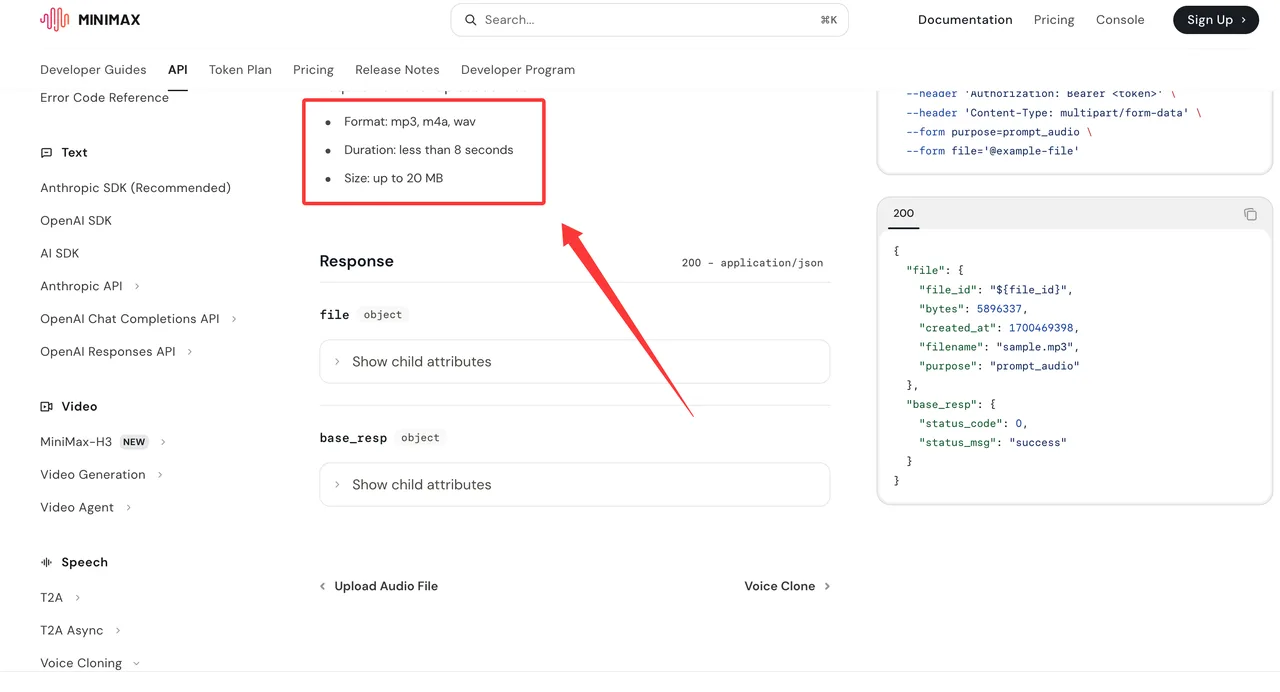Viewport: 1280px width, 692px height.
Task: Click the "--form file='@example-file'" code line
Action: tap(993, 151)
